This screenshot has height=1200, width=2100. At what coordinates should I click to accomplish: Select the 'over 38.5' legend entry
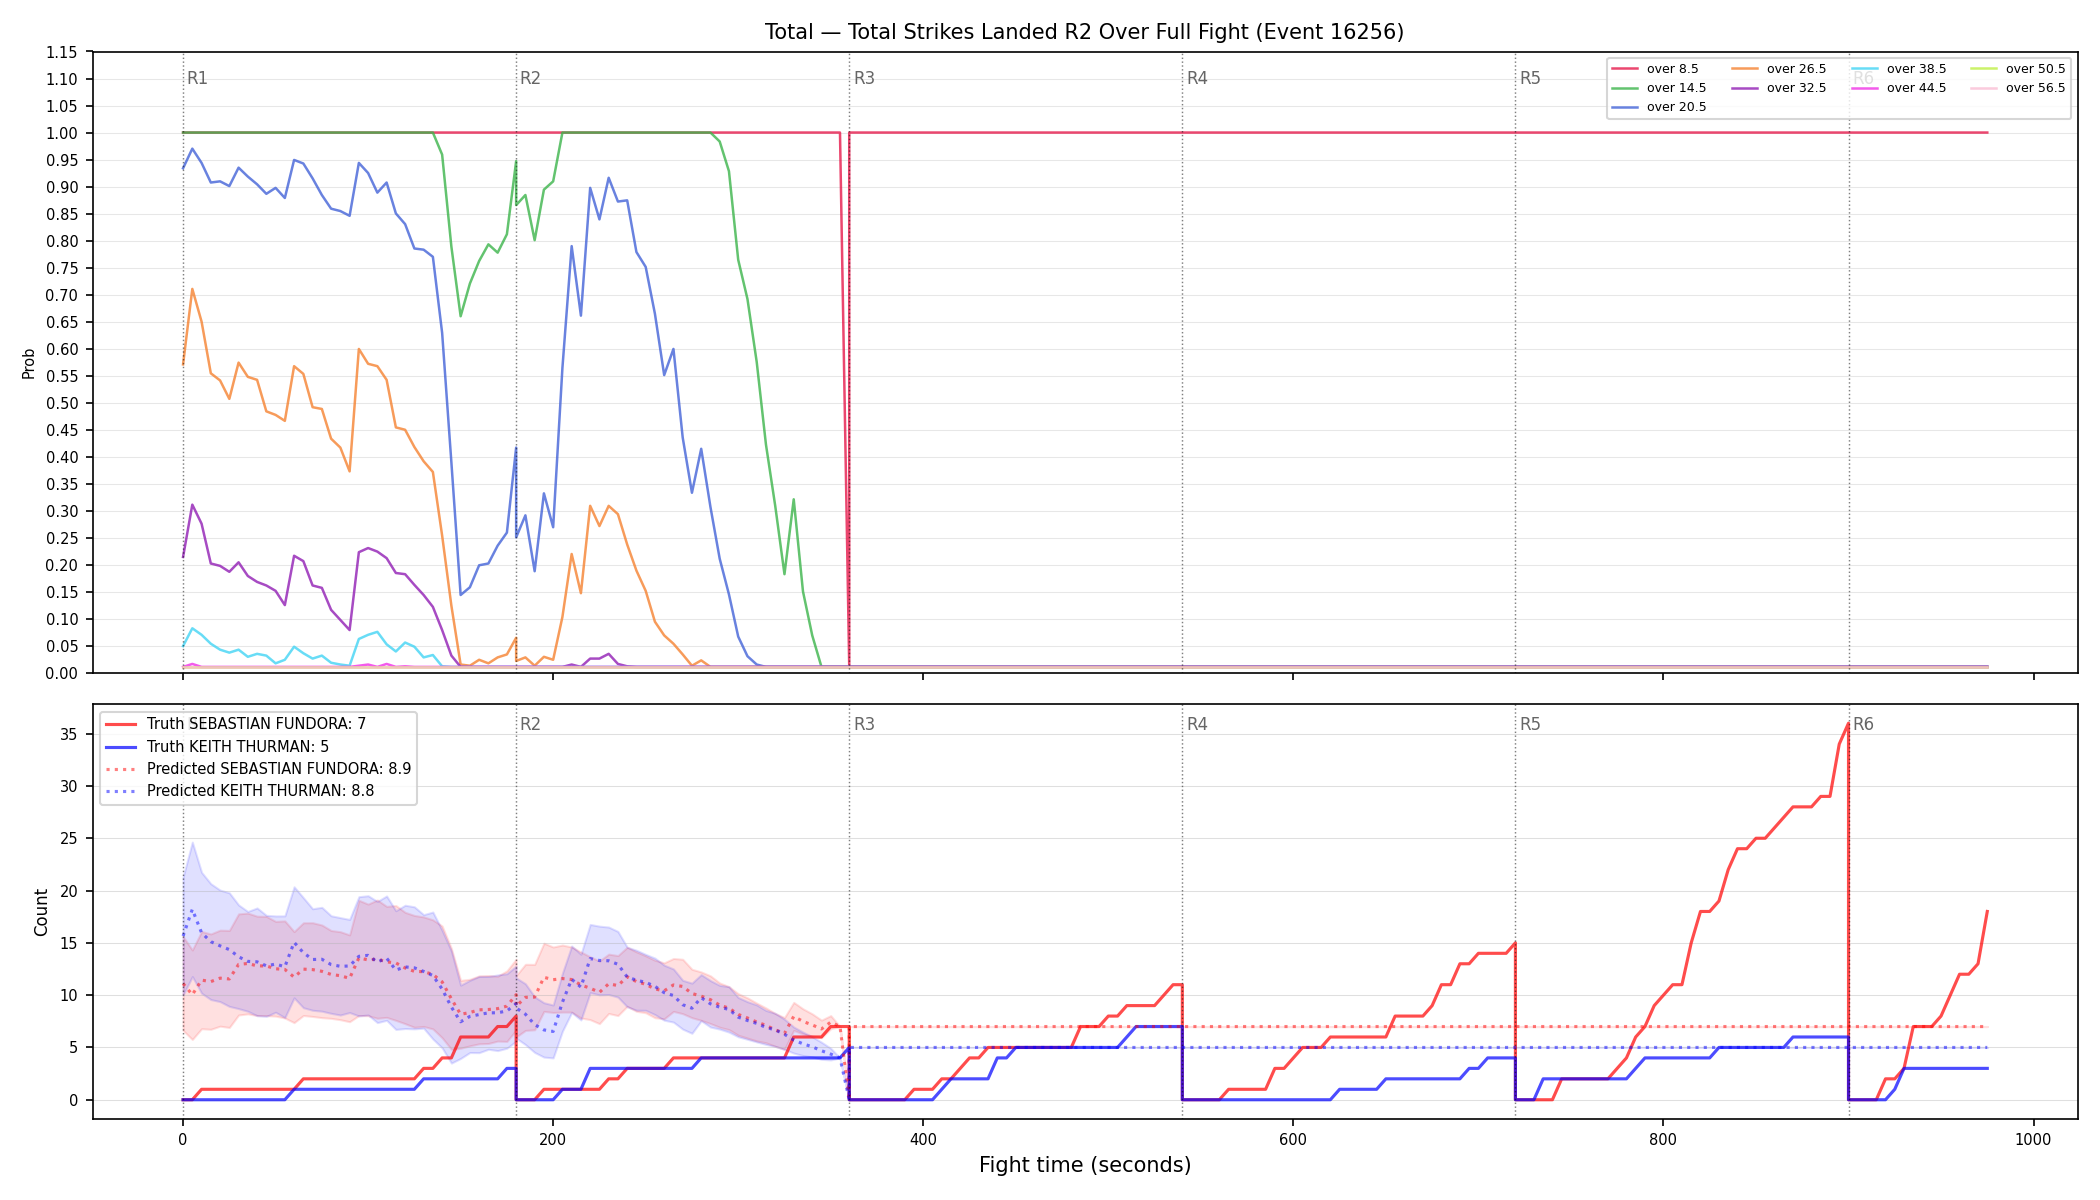tap(1899, 69)
